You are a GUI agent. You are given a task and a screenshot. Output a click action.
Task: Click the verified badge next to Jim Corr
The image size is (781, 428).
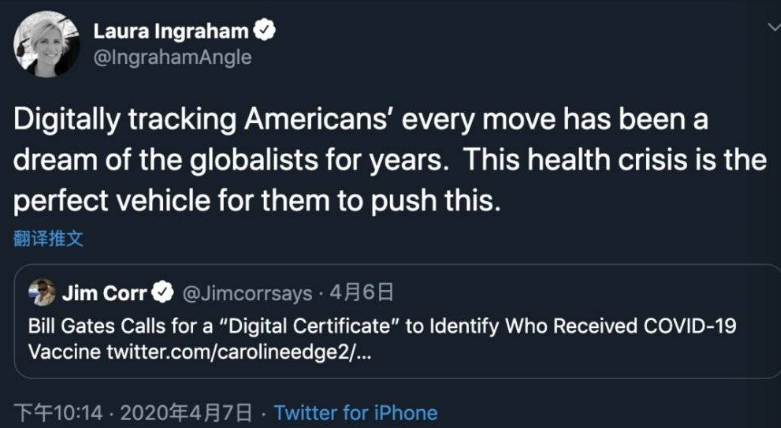[163, 294]
